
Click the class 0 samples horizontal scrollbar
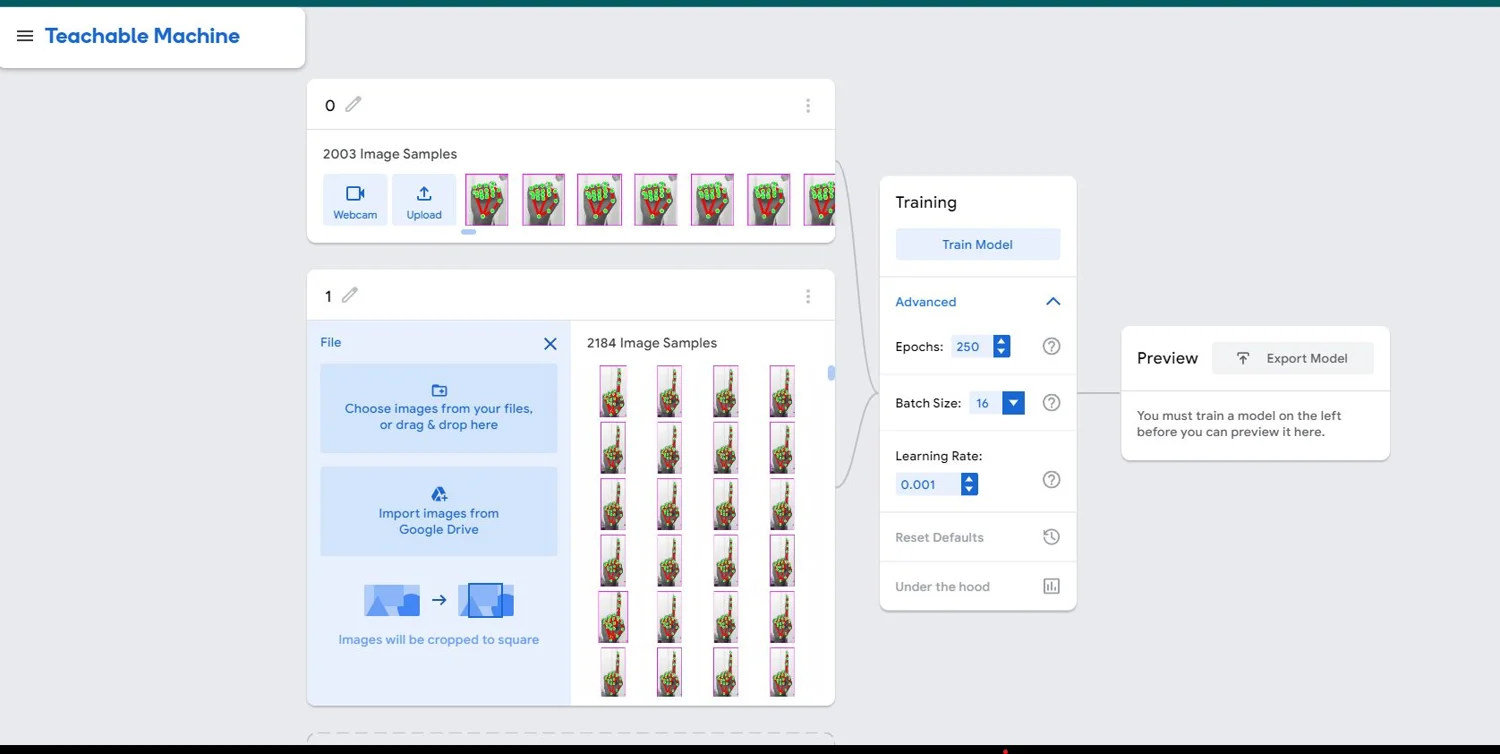tap(468, 232)
